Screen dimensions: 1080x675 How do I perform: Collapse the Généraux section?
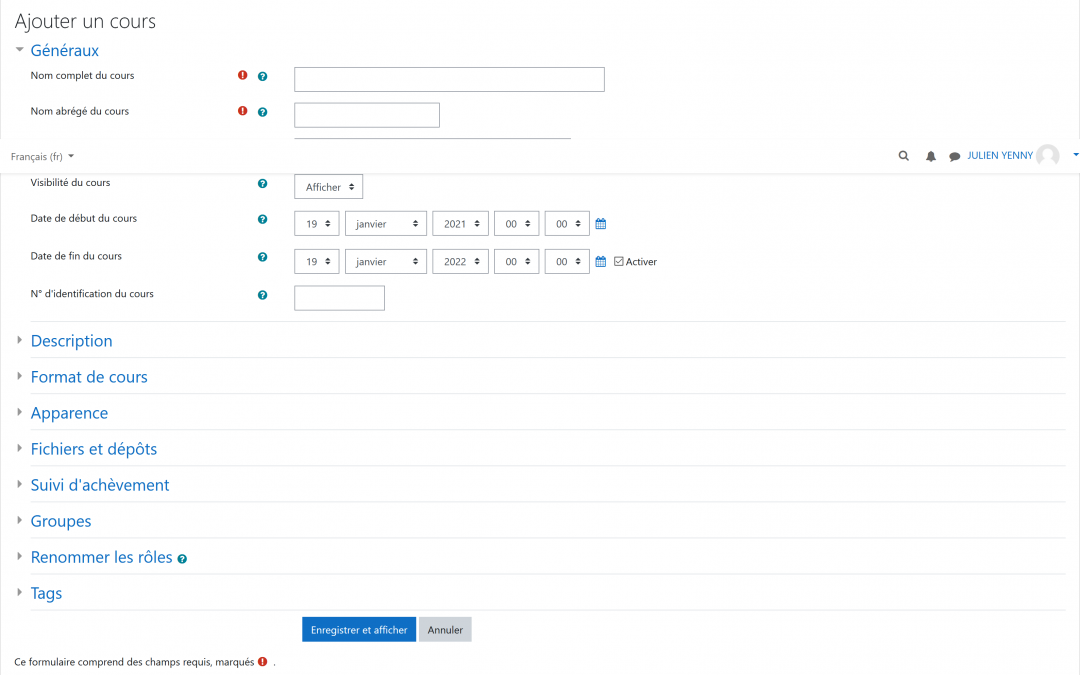pyautogui.click(x=64, y=50)
